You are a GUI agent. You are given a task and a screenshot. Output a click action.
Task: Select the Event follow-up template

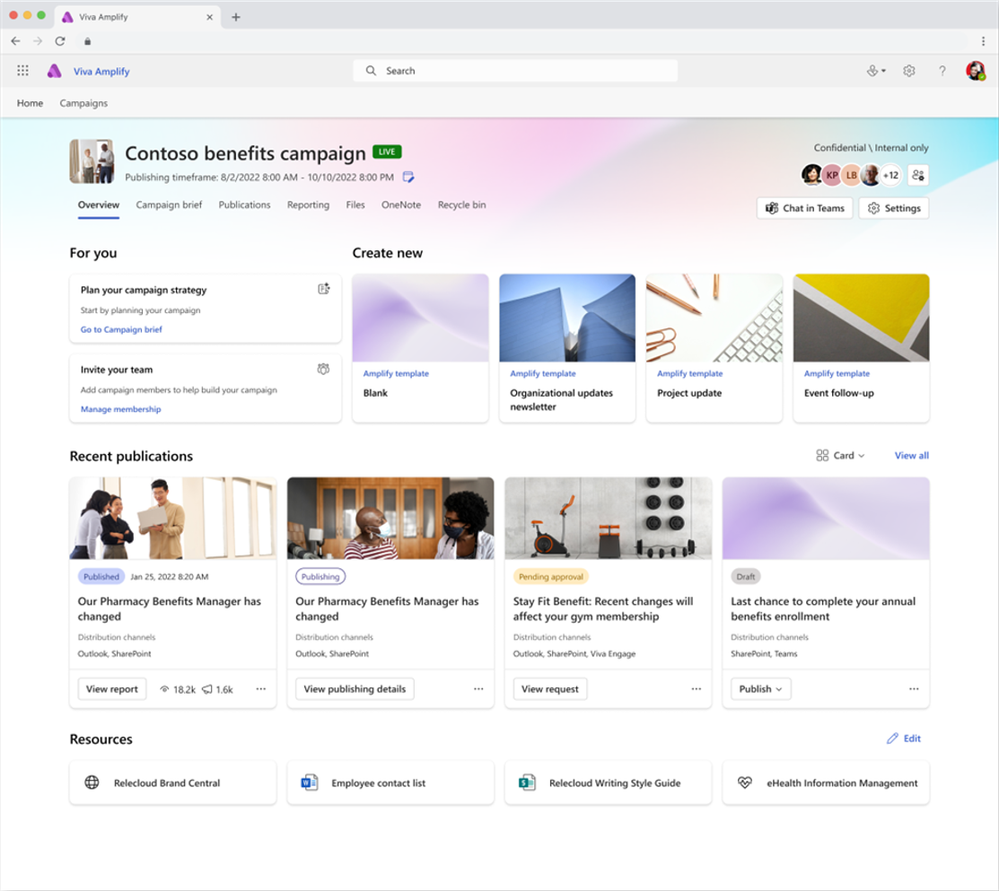point(861,348)
